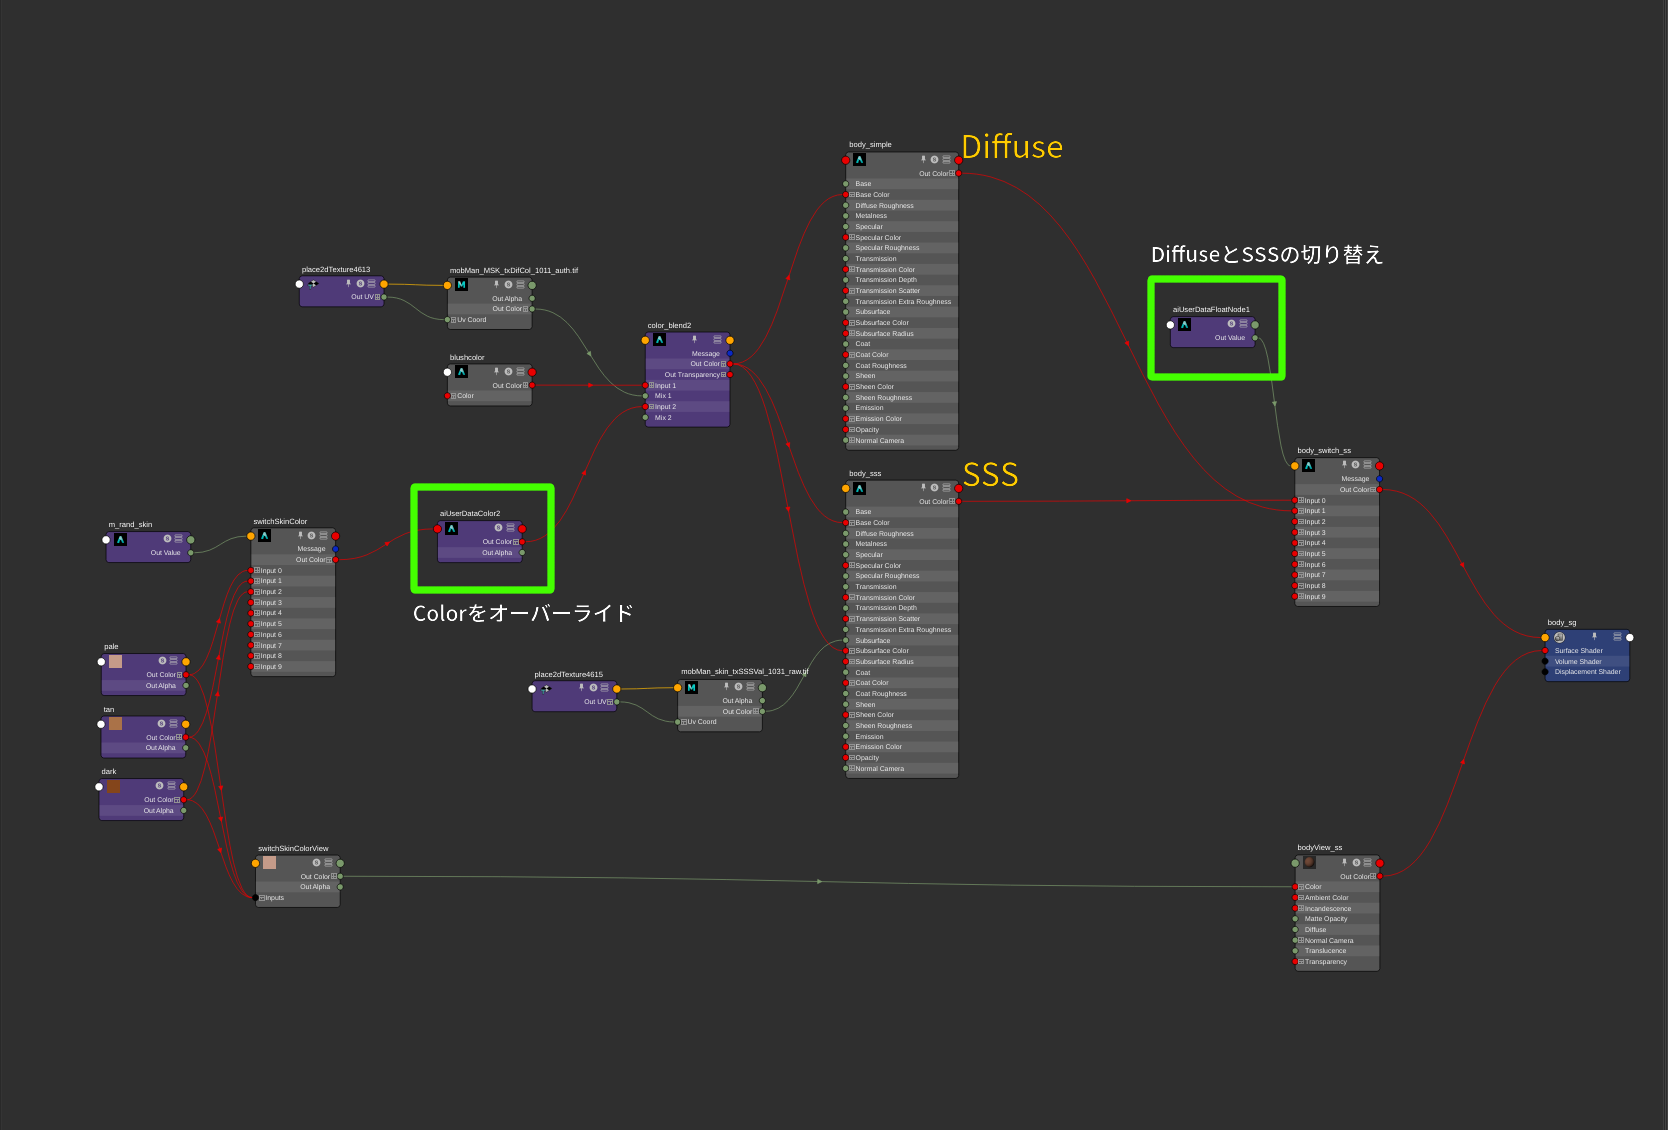Click Out Color output port of bodyView_ss
This screenshot has height=1130, width=1668.
[1380, 877]
